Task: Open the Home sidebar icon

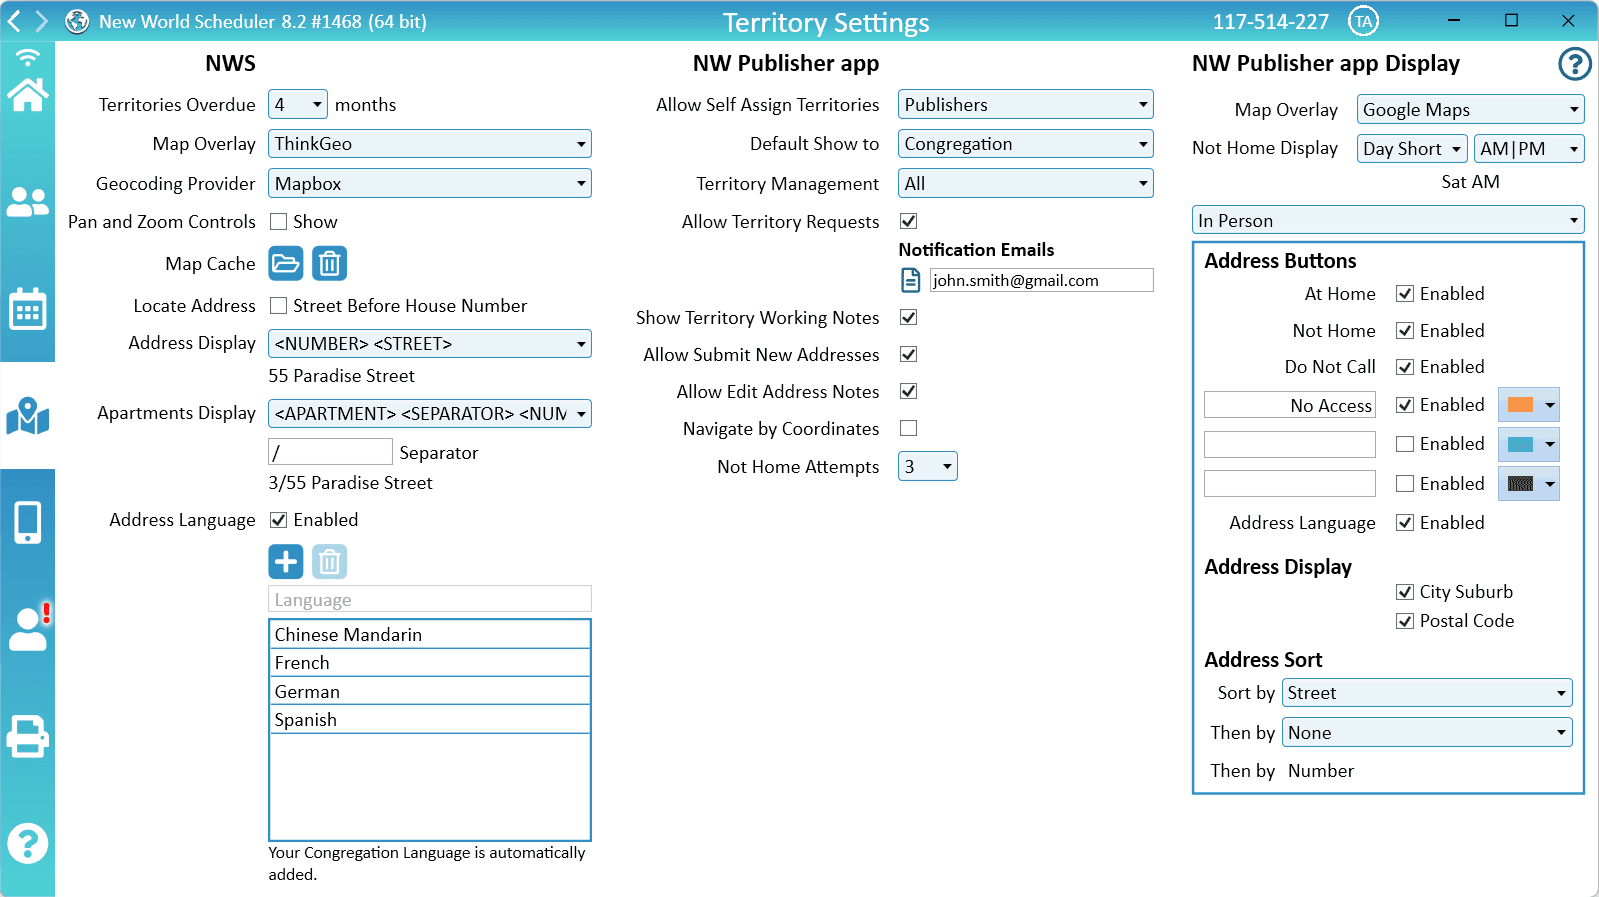Action: tap(27, 94)
